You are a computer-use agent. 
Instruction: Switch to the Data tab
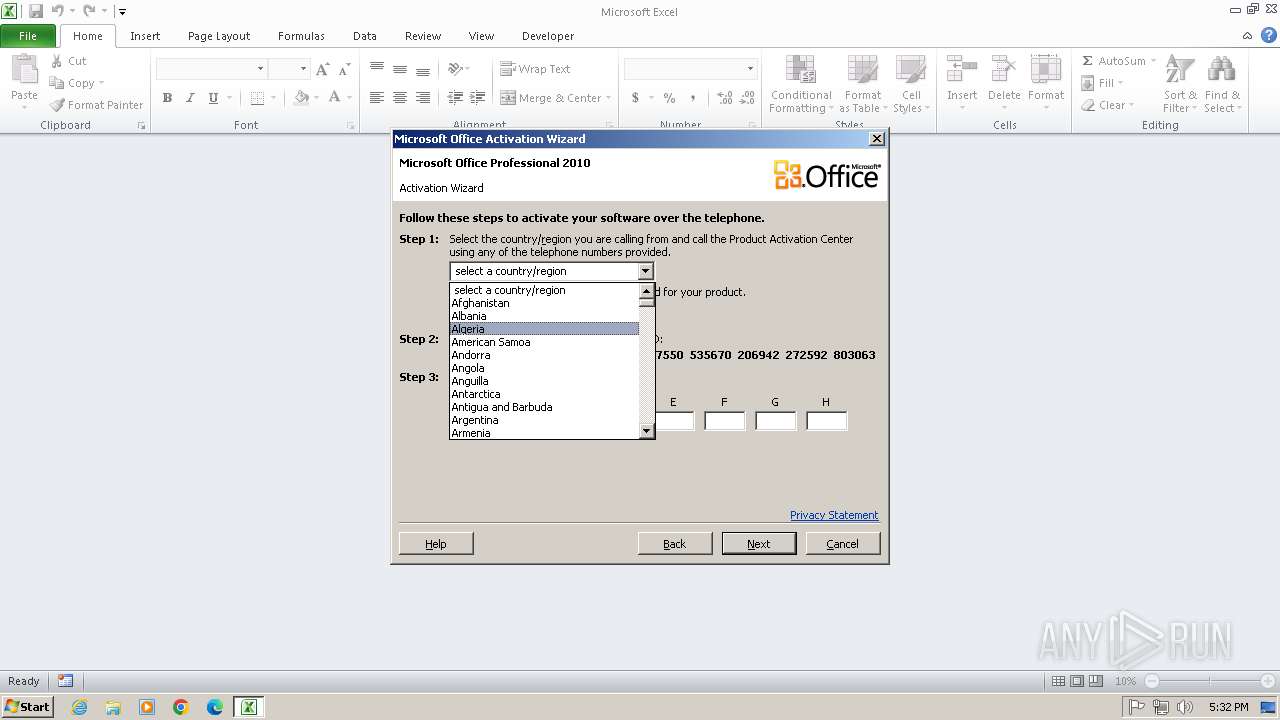click(365, 36)
